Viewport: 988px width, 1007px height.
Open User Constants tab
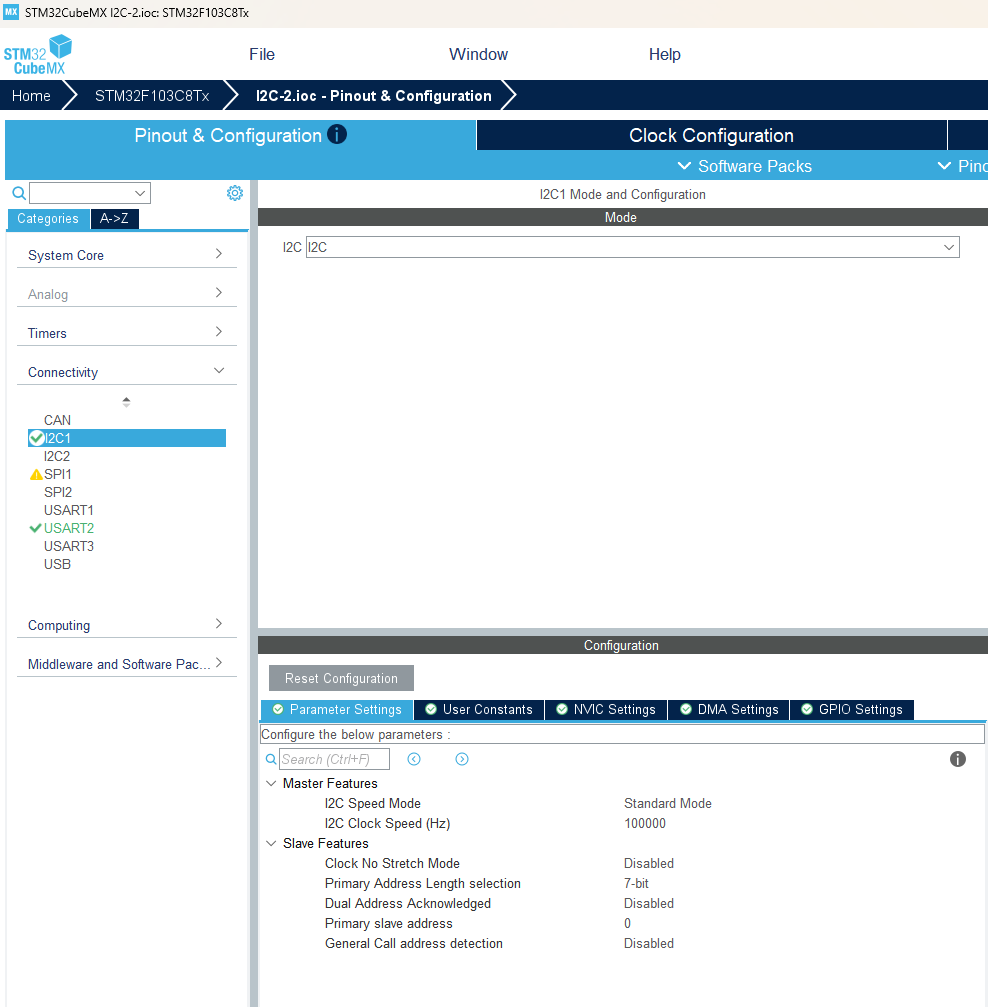[x=479, y=709]
